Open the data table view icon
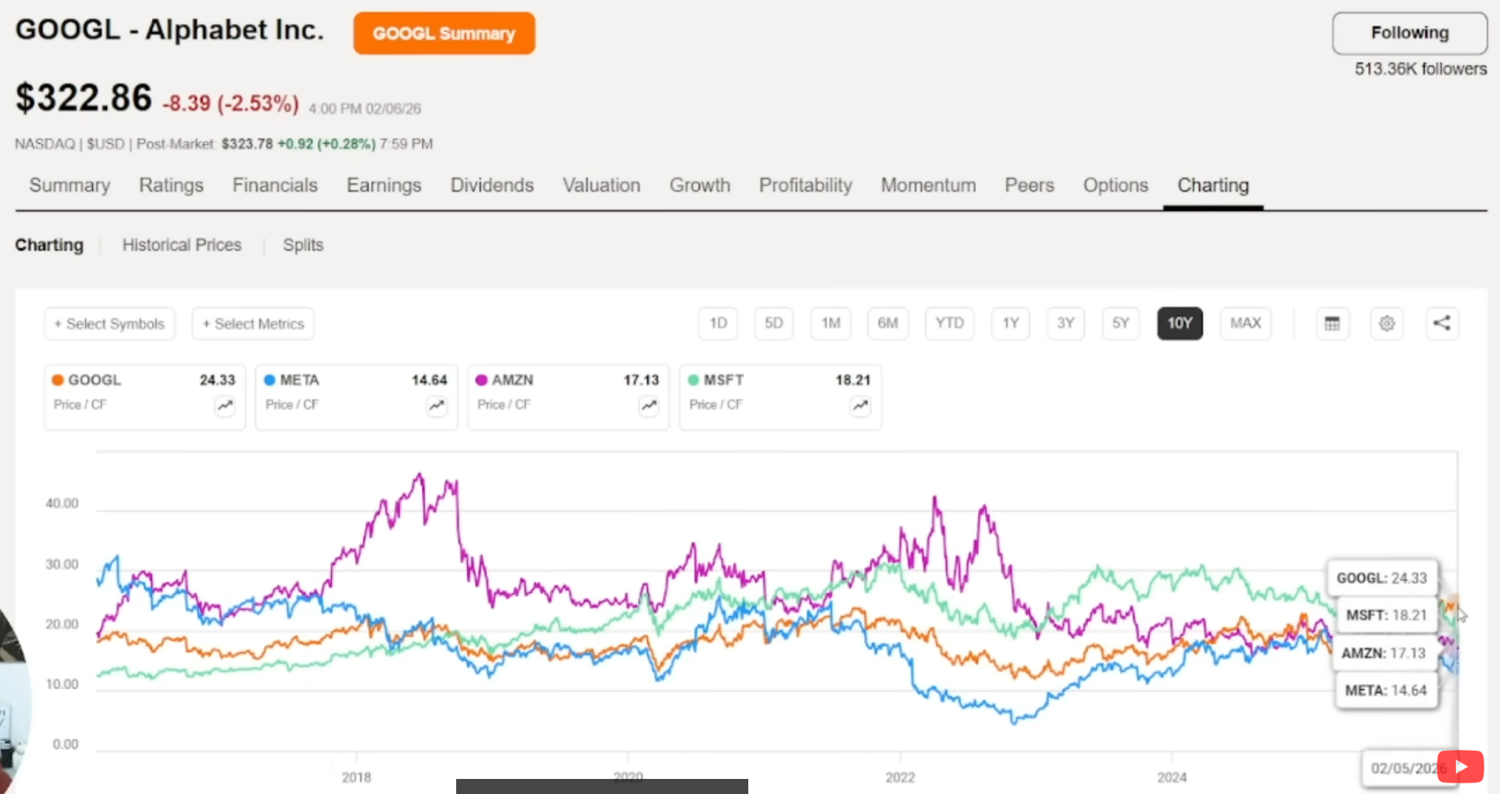 click(x=1331, y=323)
